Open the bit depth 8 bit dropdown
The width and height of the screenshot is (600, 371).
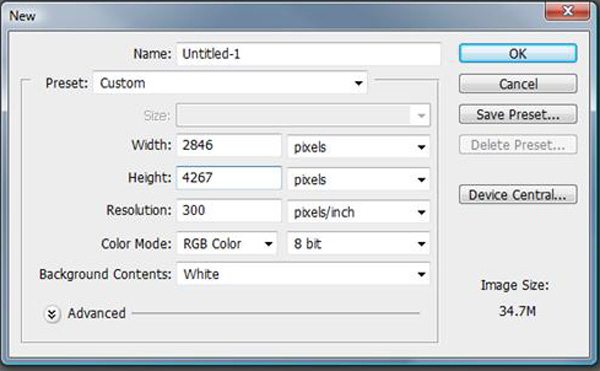359,244
